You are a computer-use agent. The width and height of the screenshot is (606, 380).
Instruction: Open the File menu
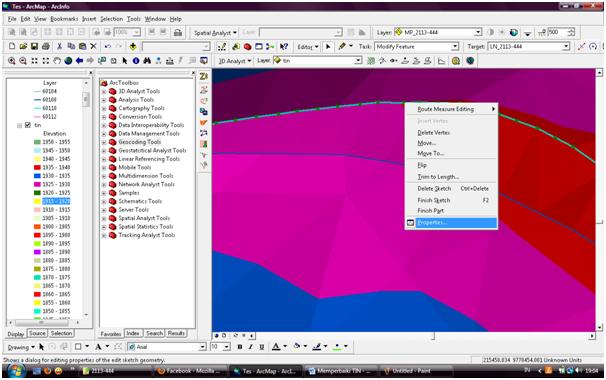pyautogui.click(x=12, y=19)
